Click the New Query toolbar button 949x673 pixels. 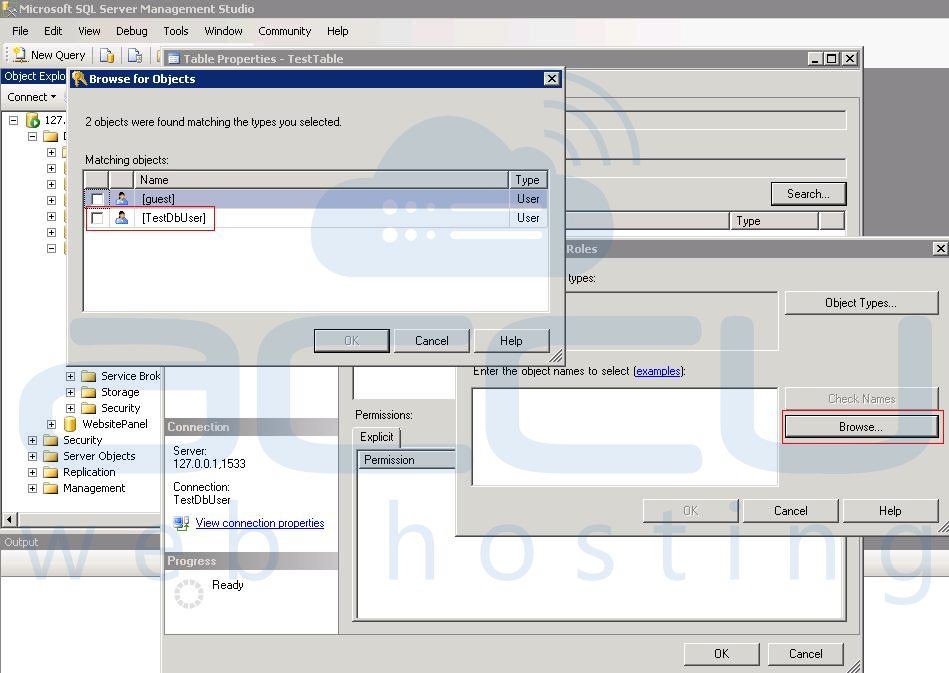50,55
